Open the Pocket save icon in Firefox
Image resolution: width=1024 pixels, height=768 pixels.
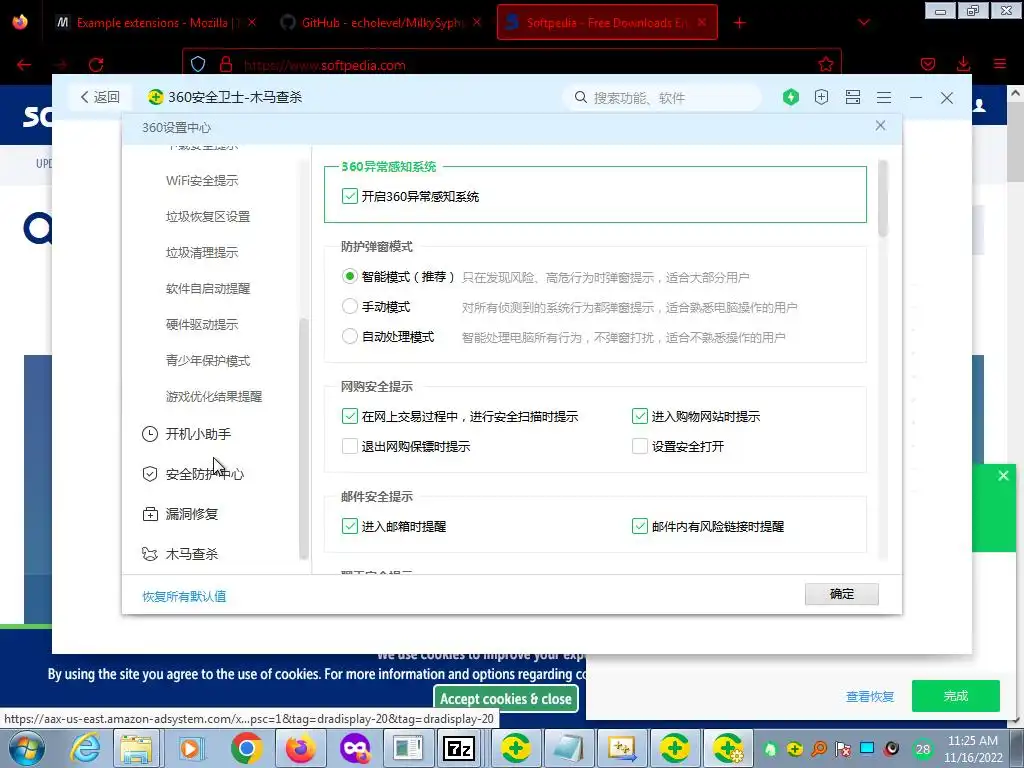[x=928, y=64]
